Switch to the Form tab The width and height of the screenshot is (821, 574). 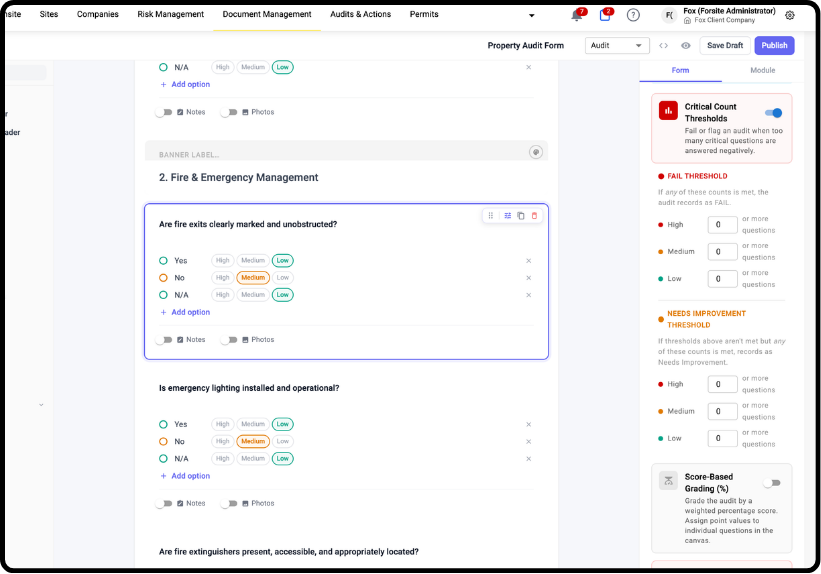[x=680, y=70]
